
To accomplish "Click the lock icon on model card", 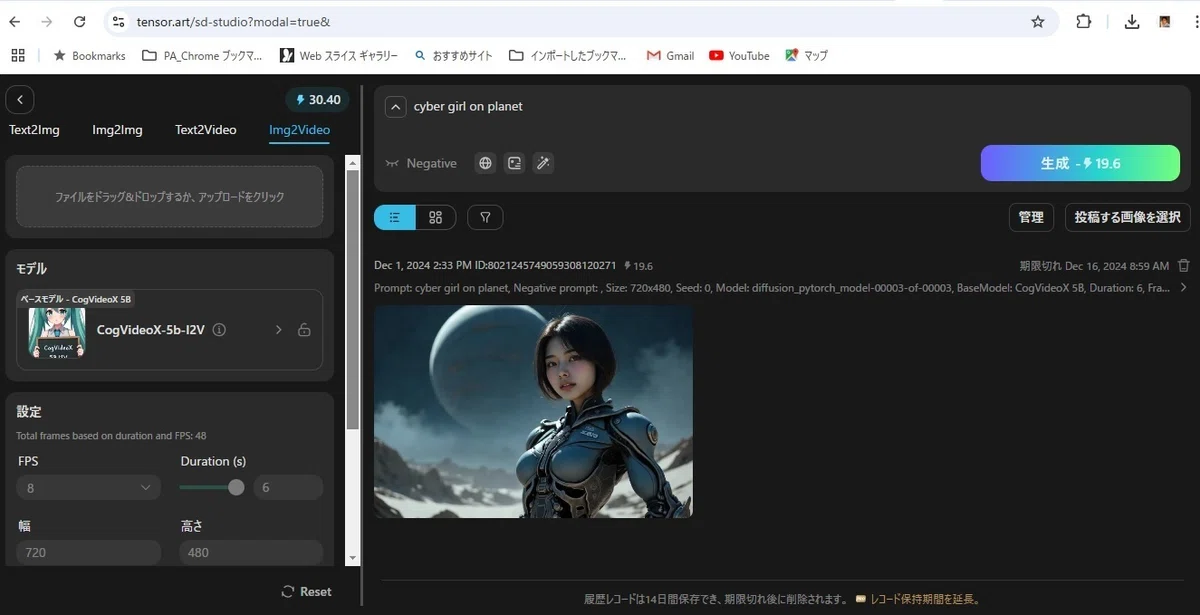I will (304, 330).
